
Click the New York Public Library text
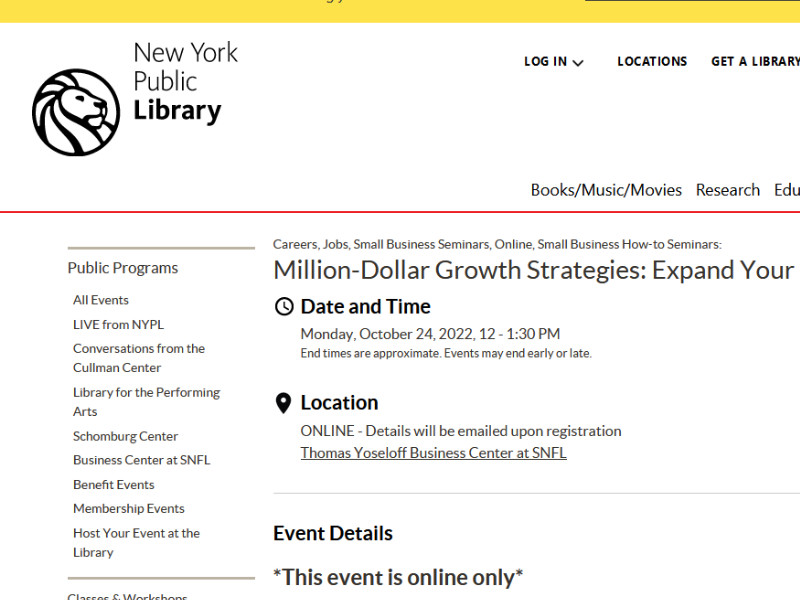point(185,82)
